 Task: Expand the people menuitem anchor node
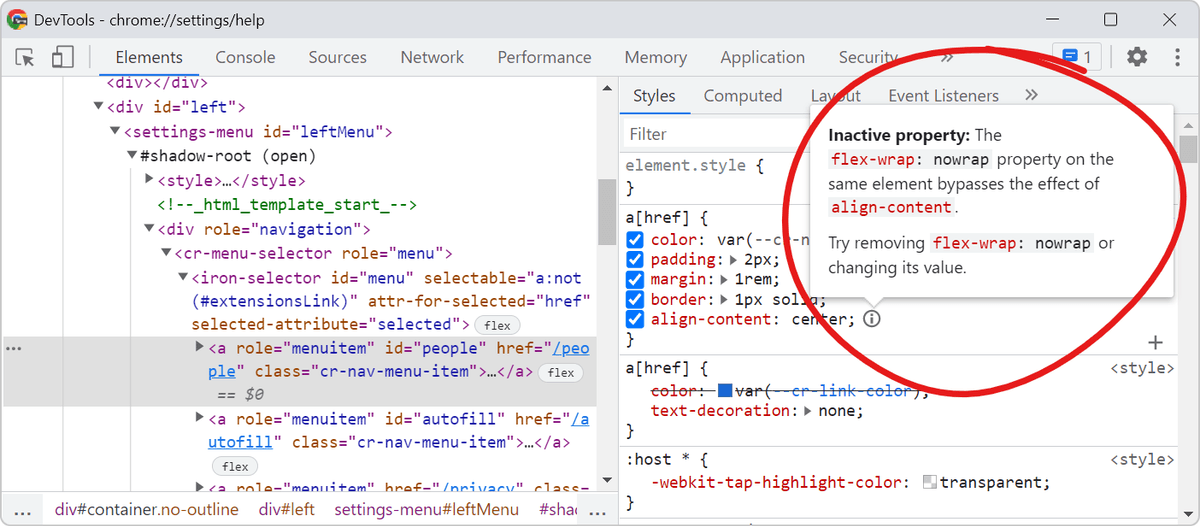[x=199, y=347]
